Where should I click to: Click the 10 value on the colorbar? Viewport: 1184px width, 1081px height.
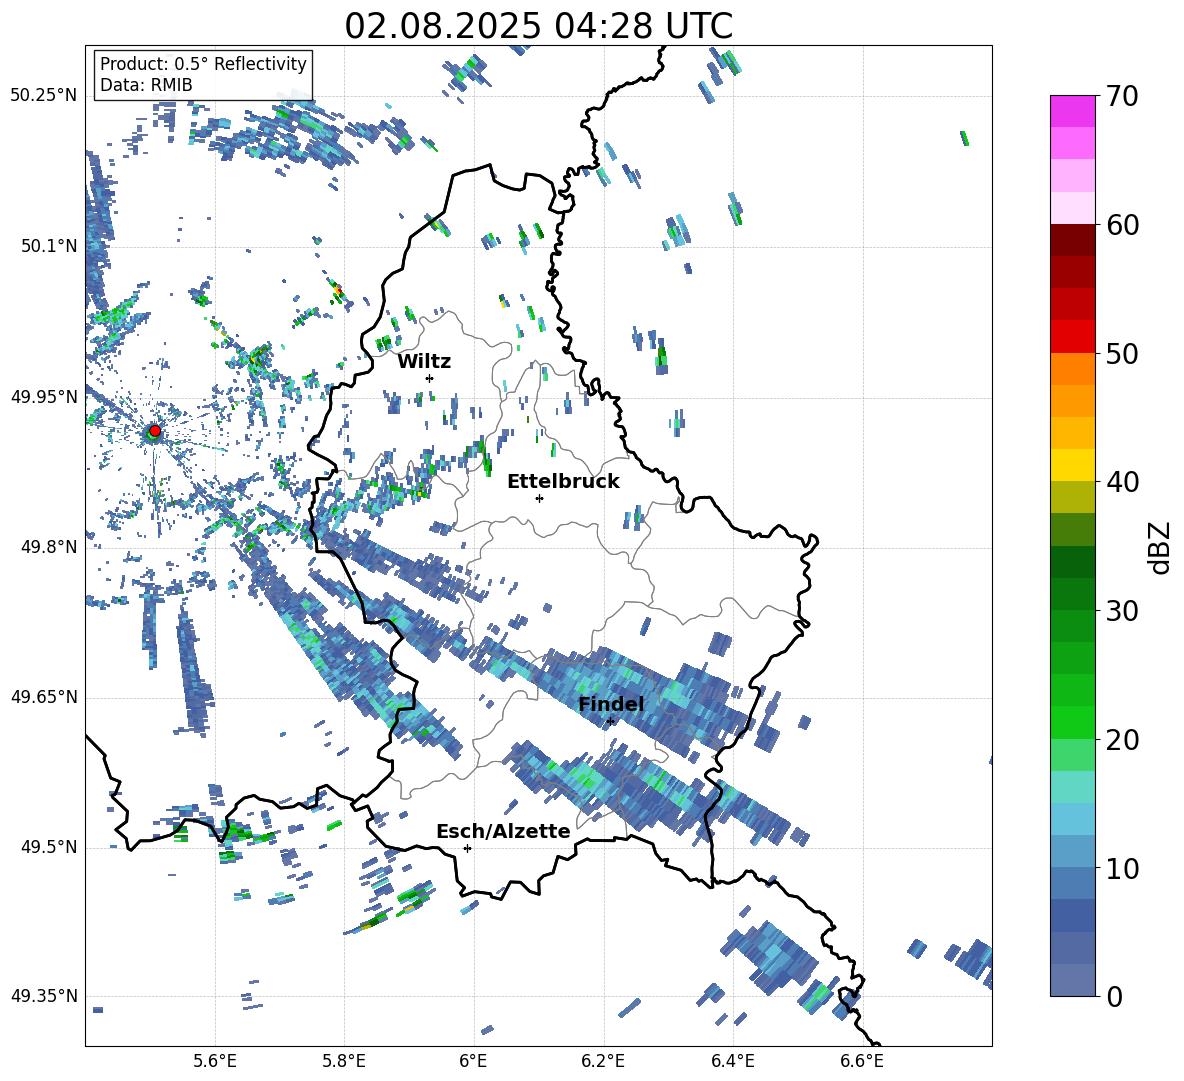(1122, 868)
